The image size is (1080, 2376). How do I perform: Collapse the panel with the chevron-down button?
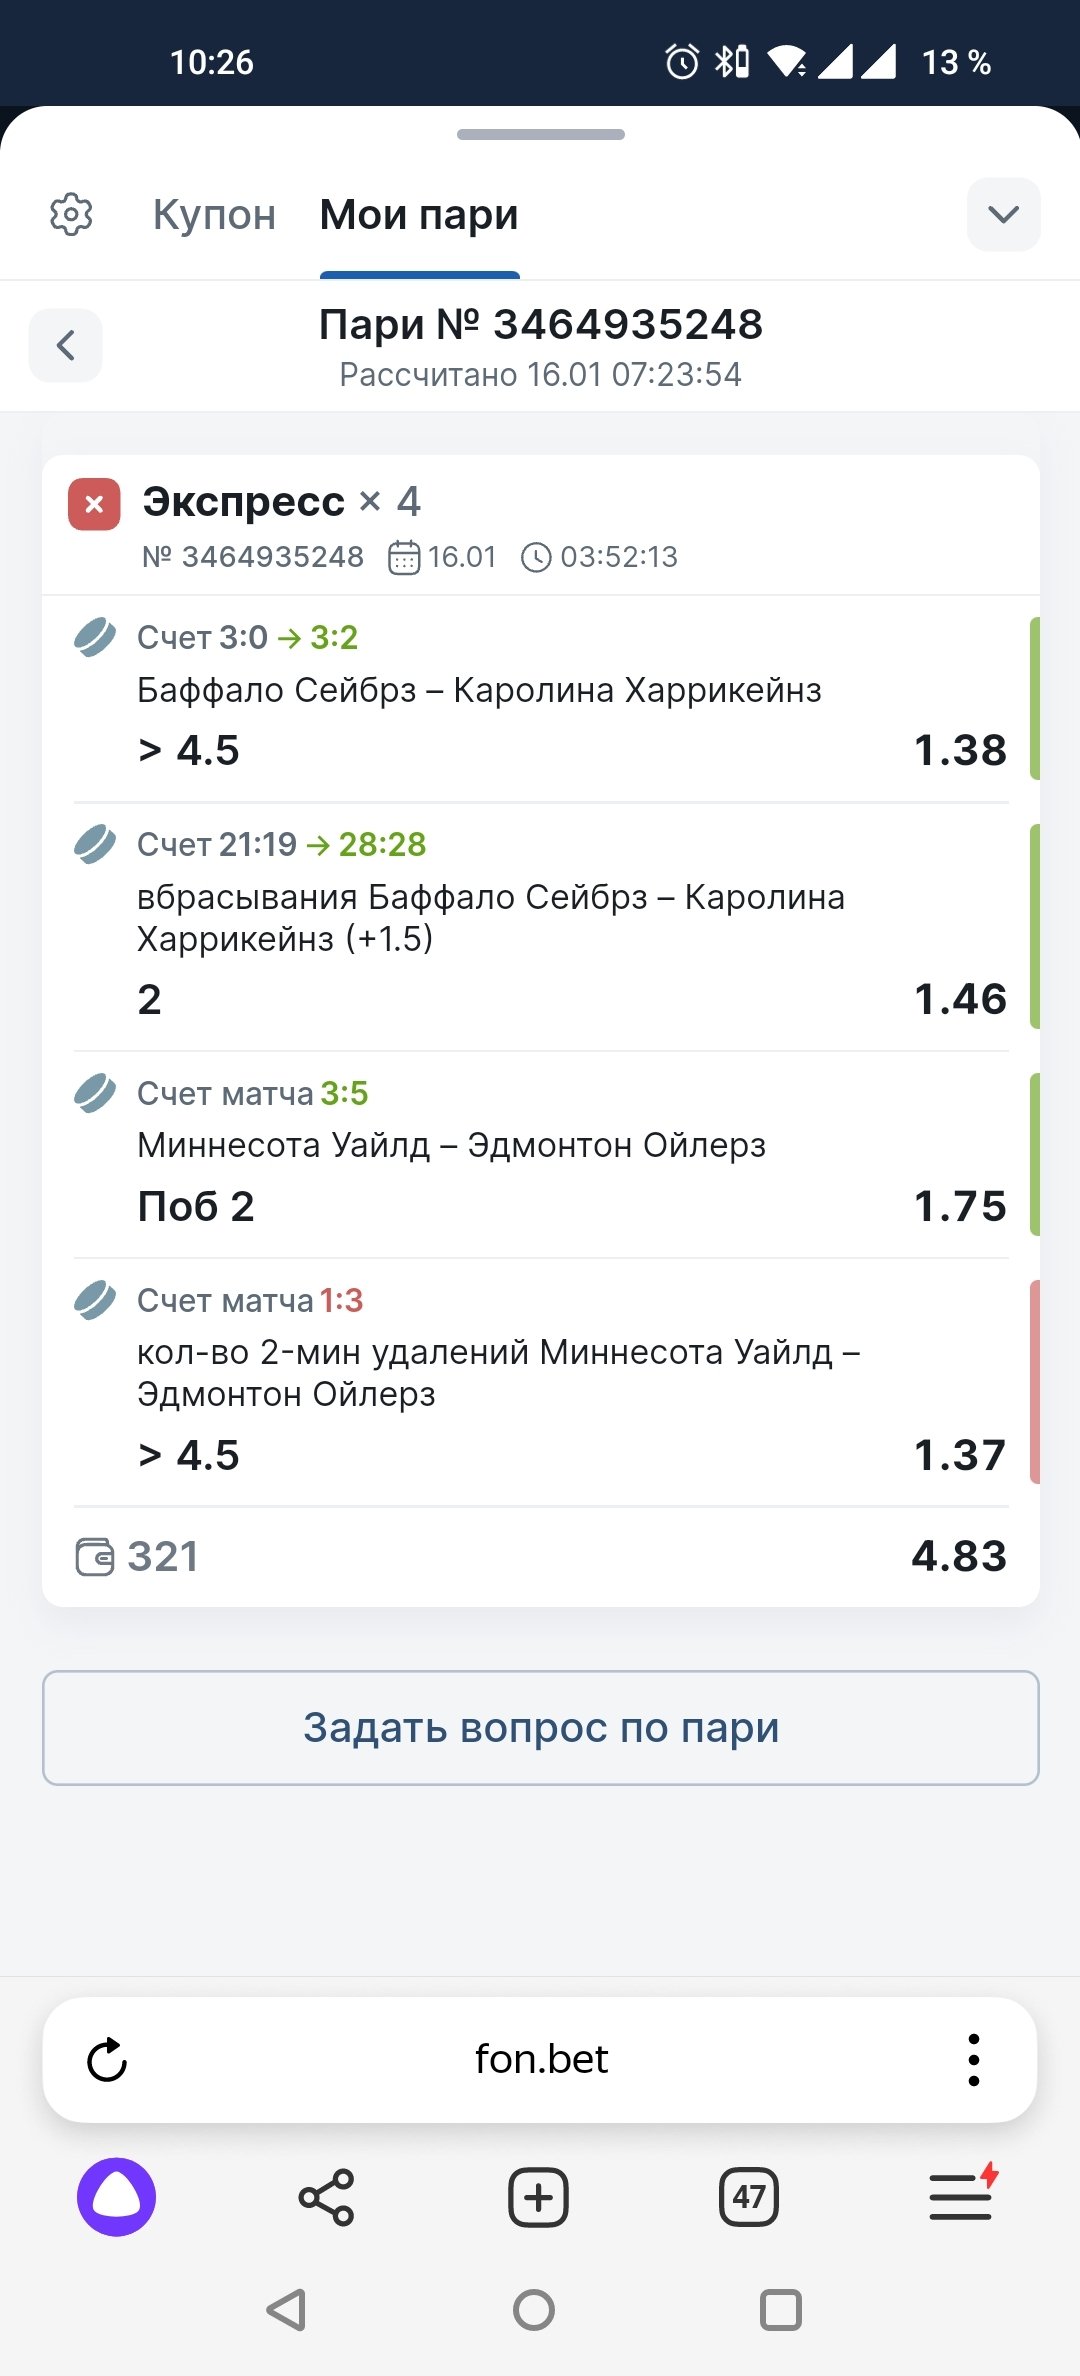point(1003,214)
